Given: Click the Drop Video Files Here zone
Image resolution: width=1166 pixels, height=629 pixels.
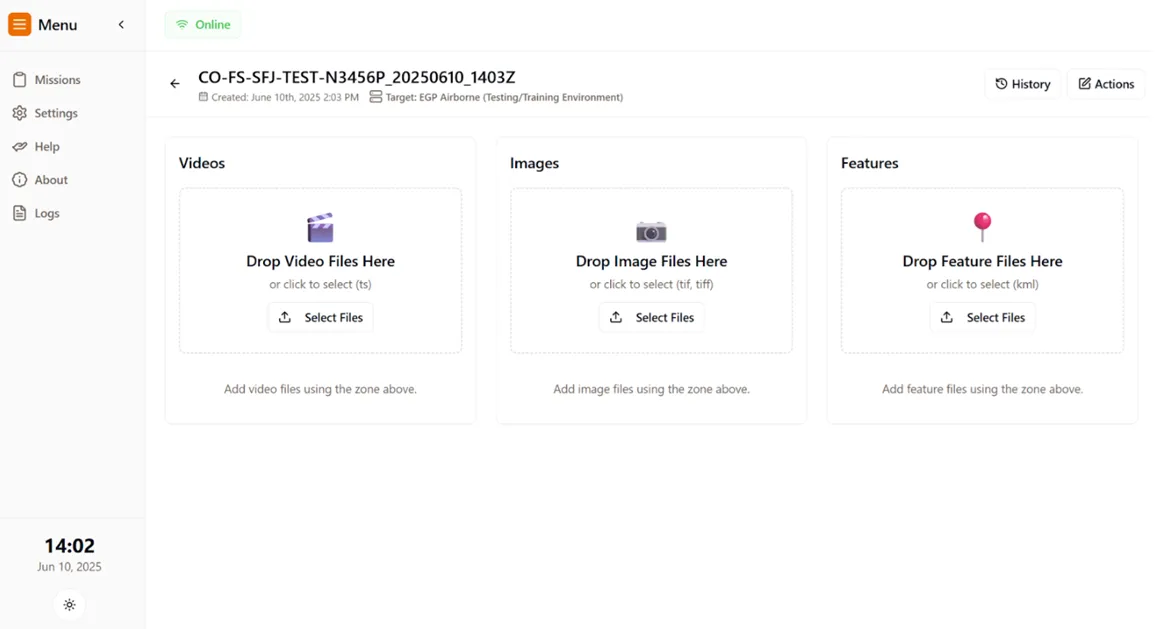Looking at the screenshot, I should (x=320, y=261).
